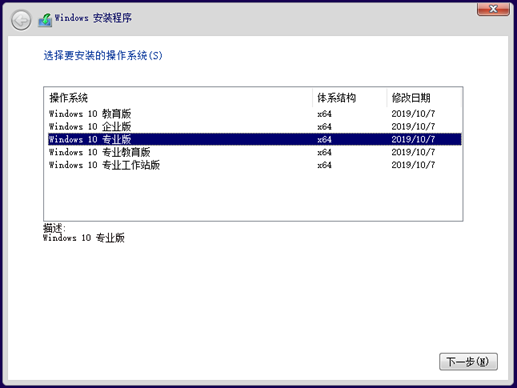Select the highlighted Windows 10 专业版 row
The image size is (517, 388).
[x=255, y=139]
